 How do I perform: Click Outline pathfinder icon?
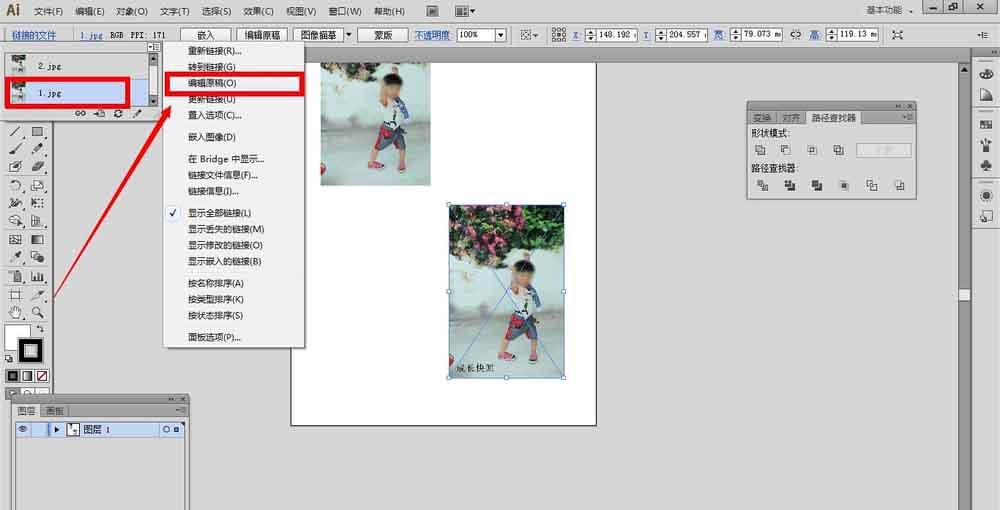872,186
